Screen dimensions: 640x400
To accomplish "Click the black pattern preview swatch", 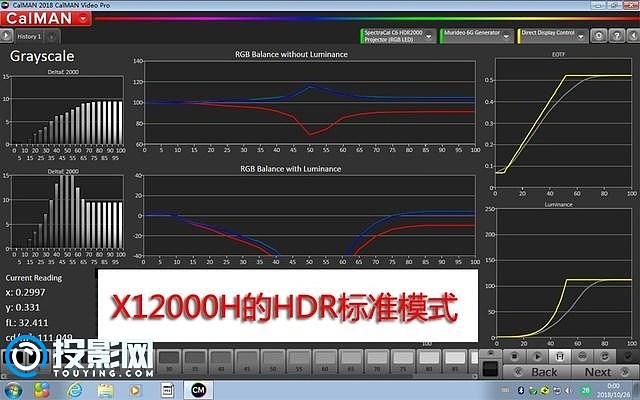I will coord(490,368).
